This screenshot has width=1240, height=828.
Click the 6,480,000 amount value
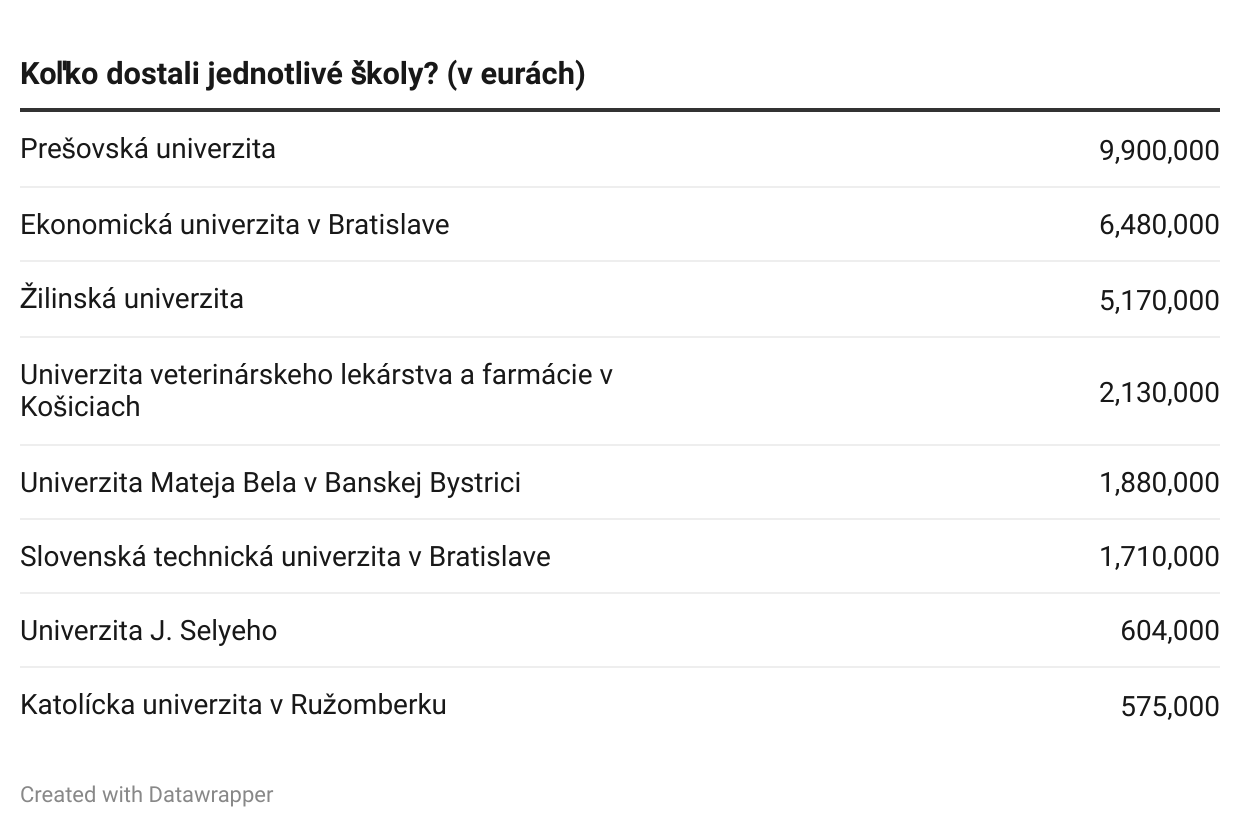1159,224
